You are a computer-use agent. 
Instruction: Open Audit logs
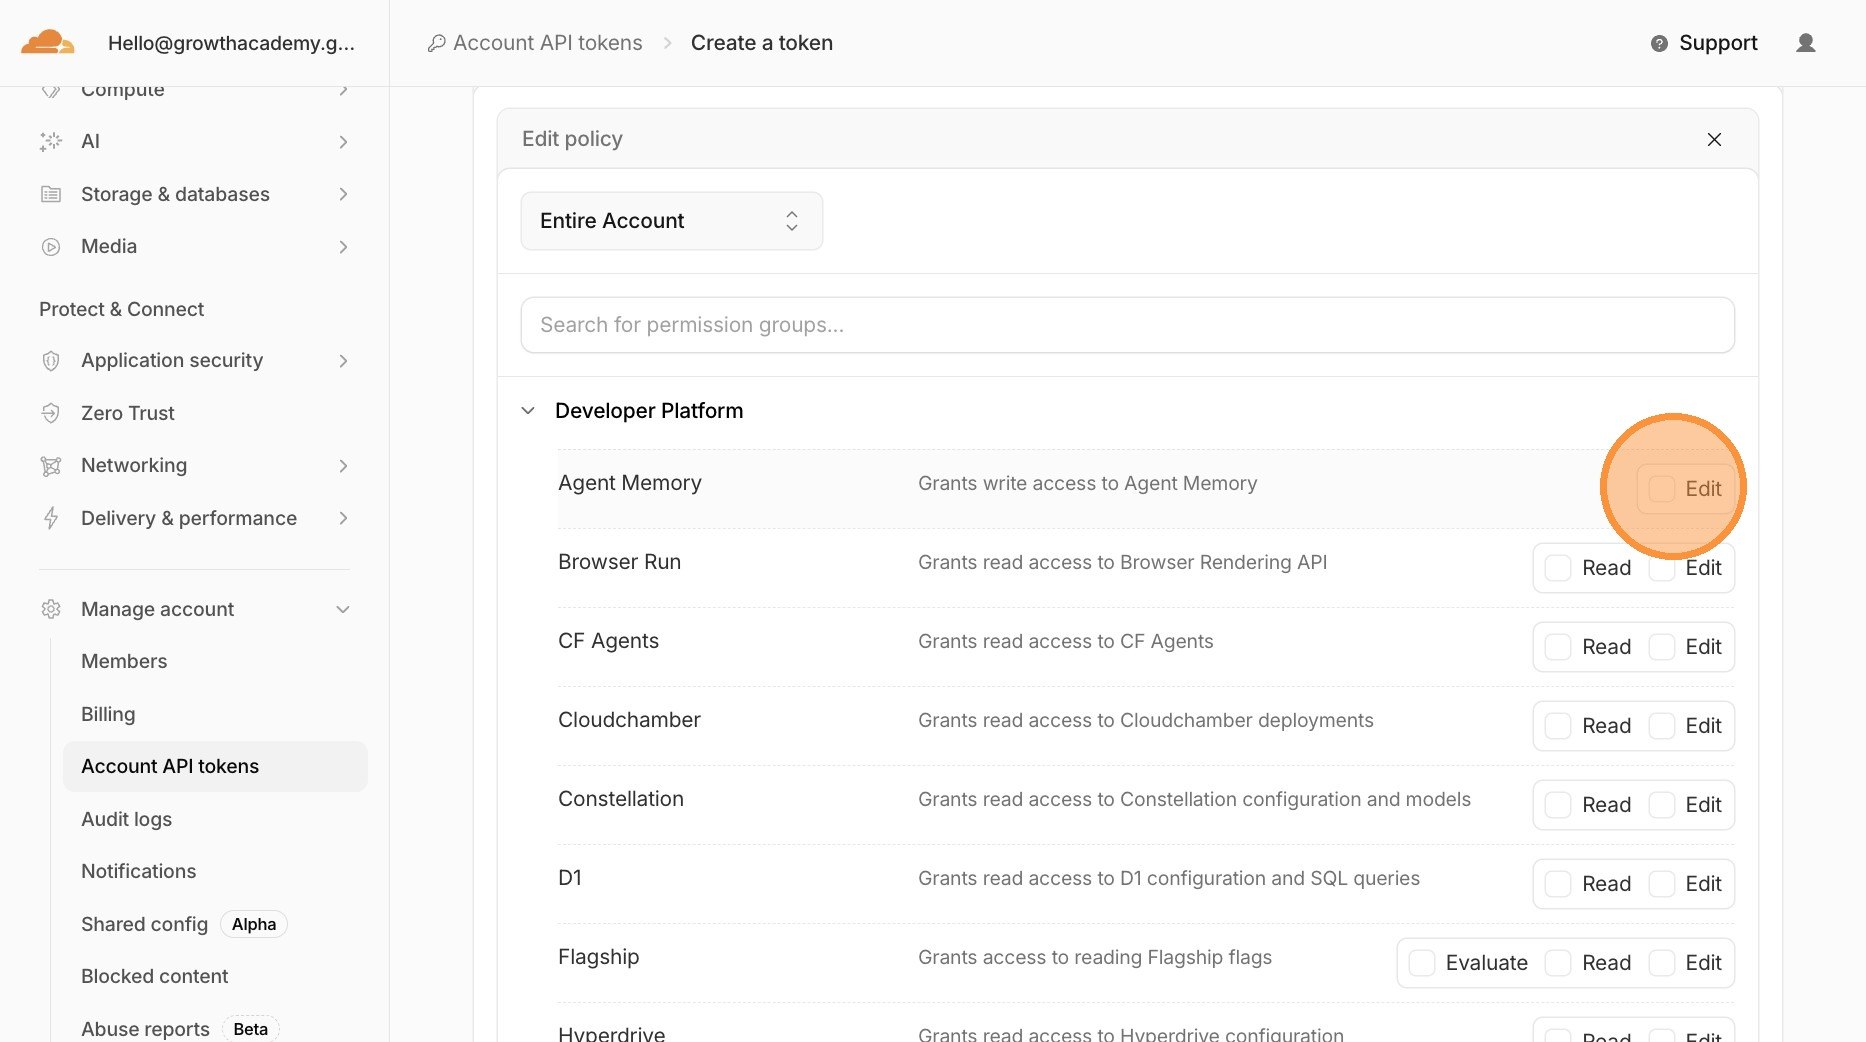point(126,819)
